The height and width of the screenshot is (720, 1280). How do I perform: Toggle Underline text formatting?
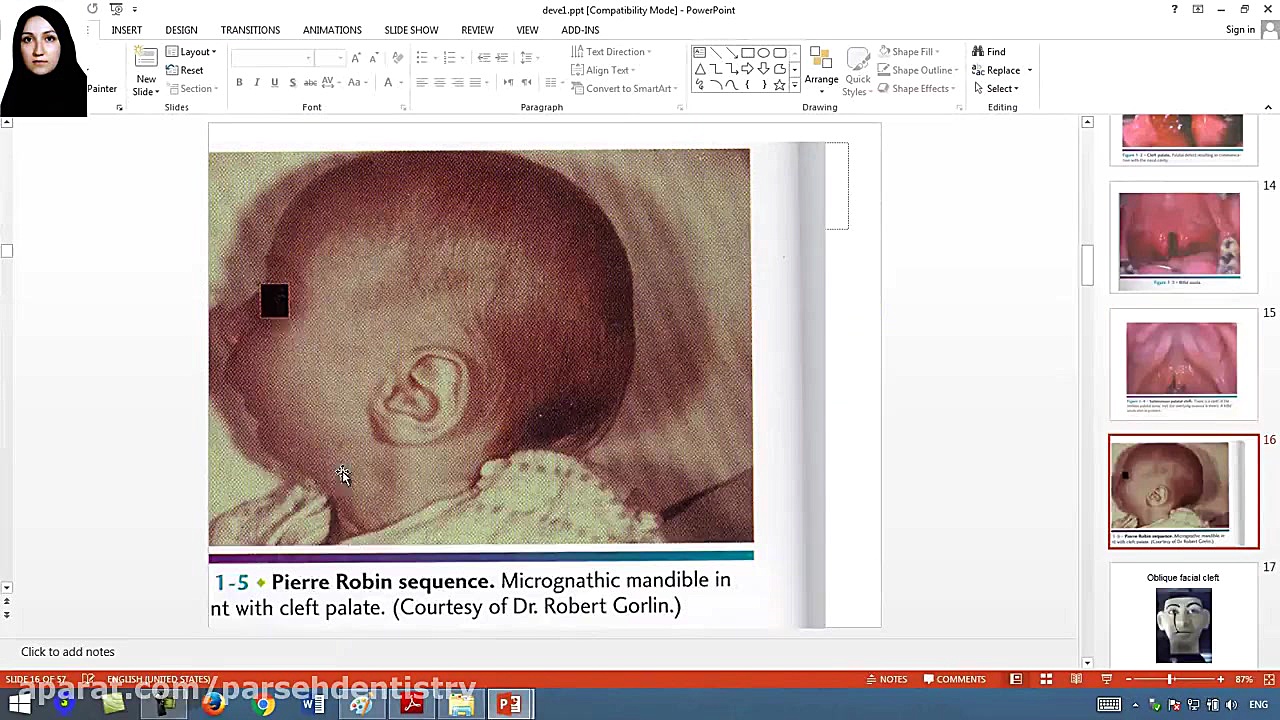(274, 83)
